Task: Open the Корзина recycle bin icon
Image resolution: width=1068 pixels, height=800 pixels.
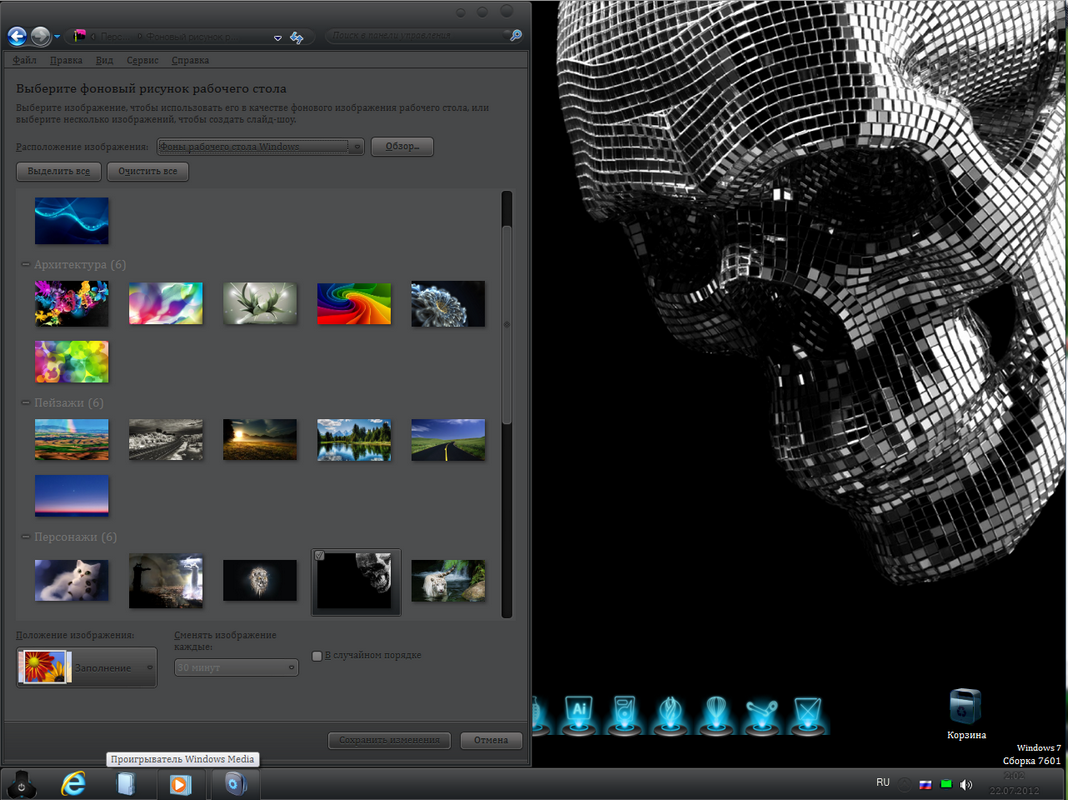Action: pyautogui.click(x=966, y=706)
